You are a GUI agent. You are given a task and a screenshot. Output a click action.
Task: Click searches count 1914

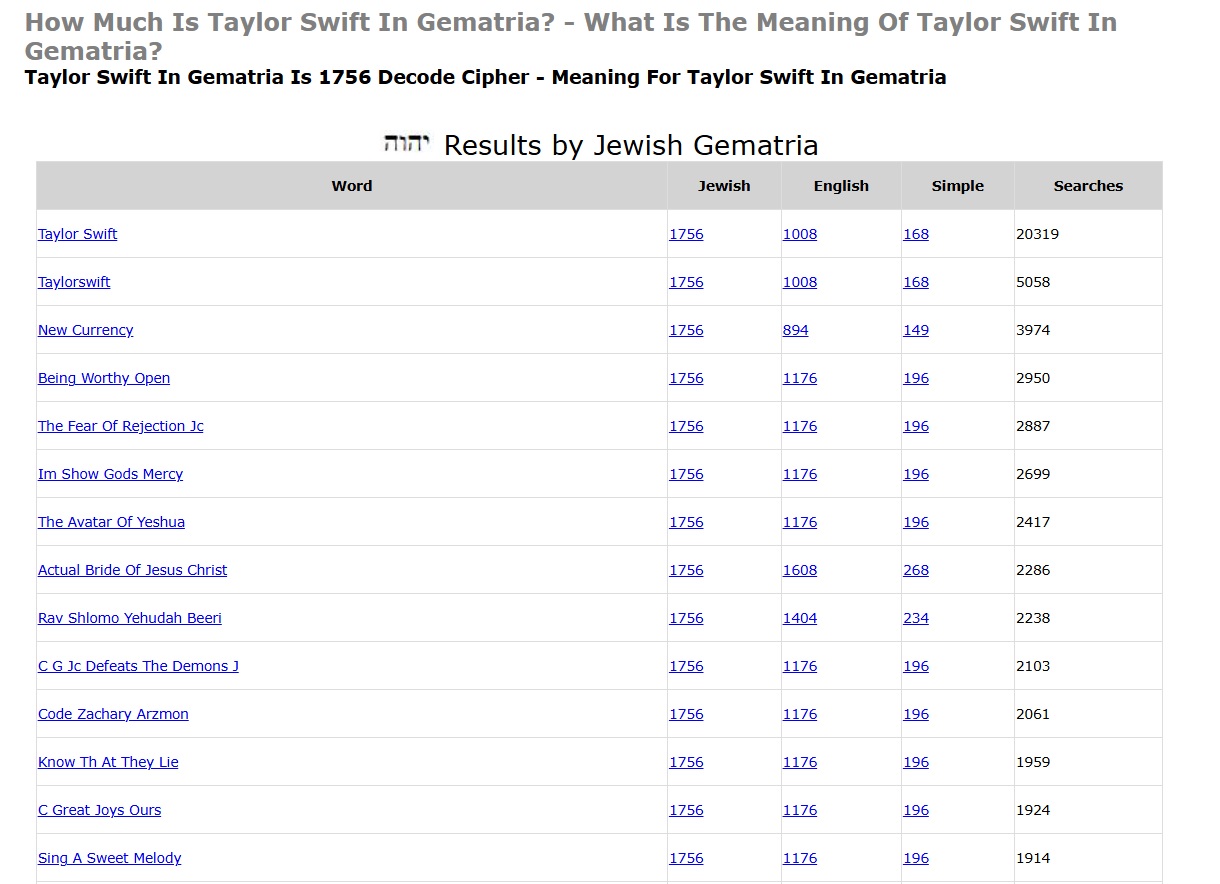tap(1033, 858)
